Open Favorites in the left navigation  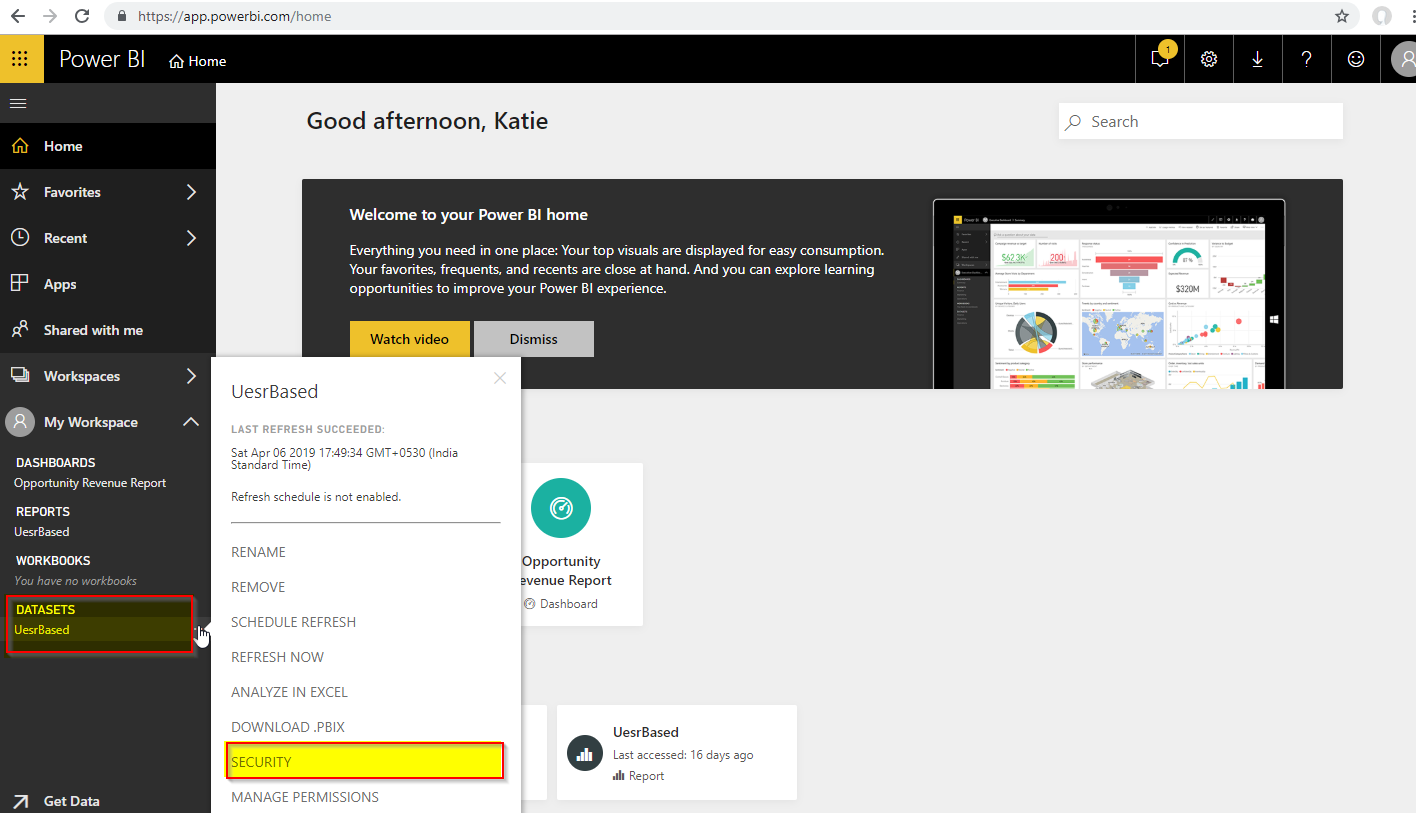72,192
